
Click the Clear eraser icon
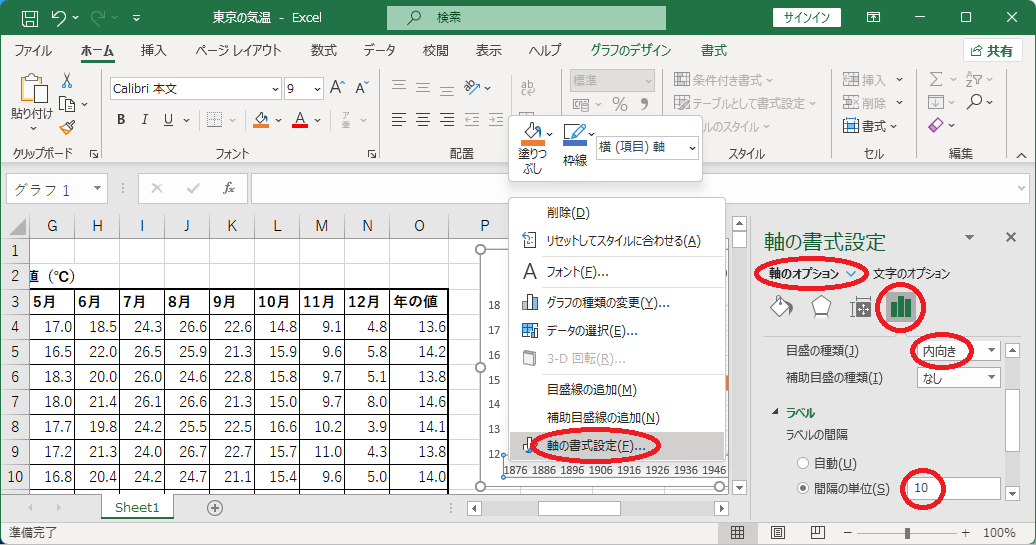pyautogui.click(x=936, y=125)
